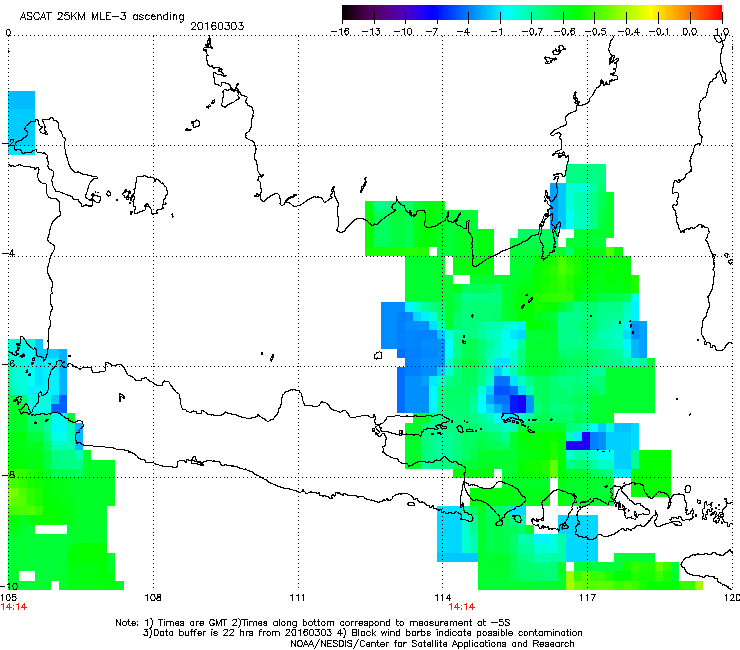Click the -16 label on the color scale
Viewport: 740px width, 650px height.
click(340, 32)
